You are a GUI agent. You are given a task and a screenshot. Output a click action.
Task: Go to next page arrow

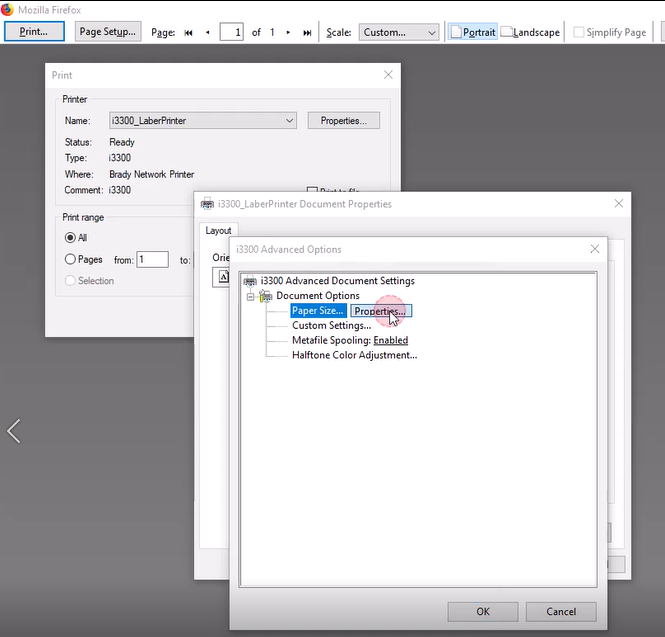(x=288, y=33)
